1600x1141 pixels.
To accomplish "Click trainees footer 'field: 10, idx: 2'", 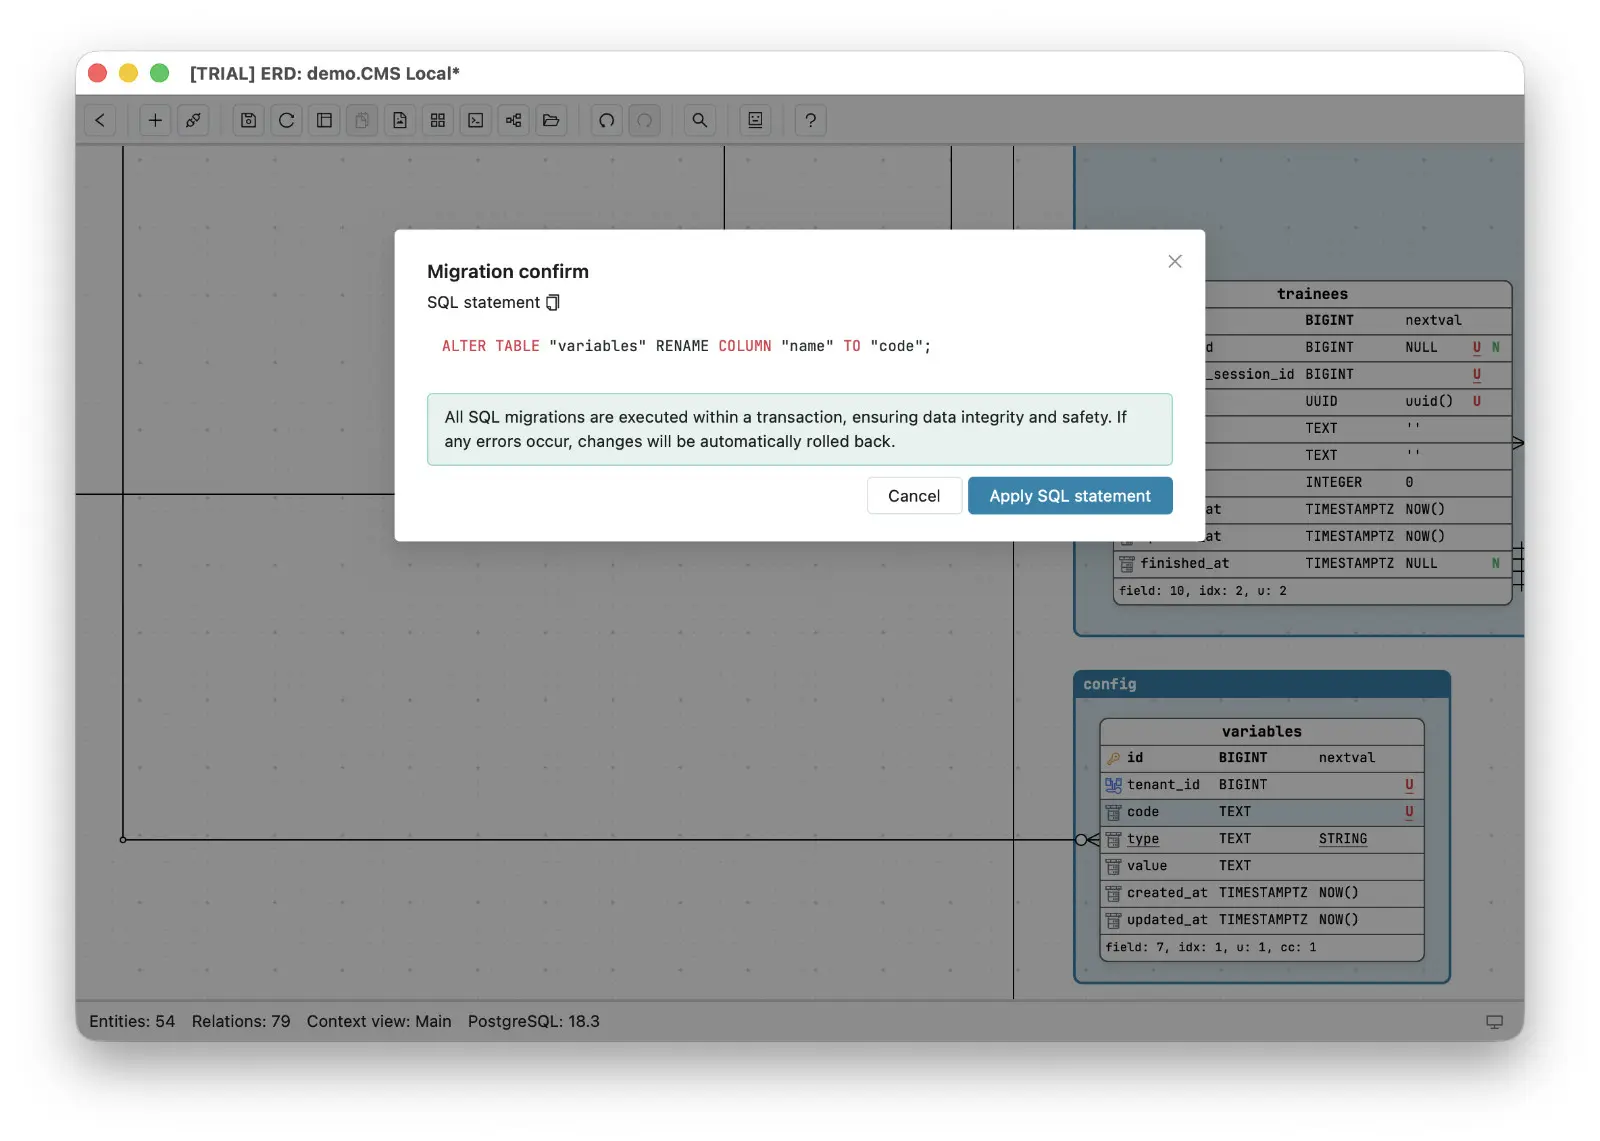I will [1203, 591].
